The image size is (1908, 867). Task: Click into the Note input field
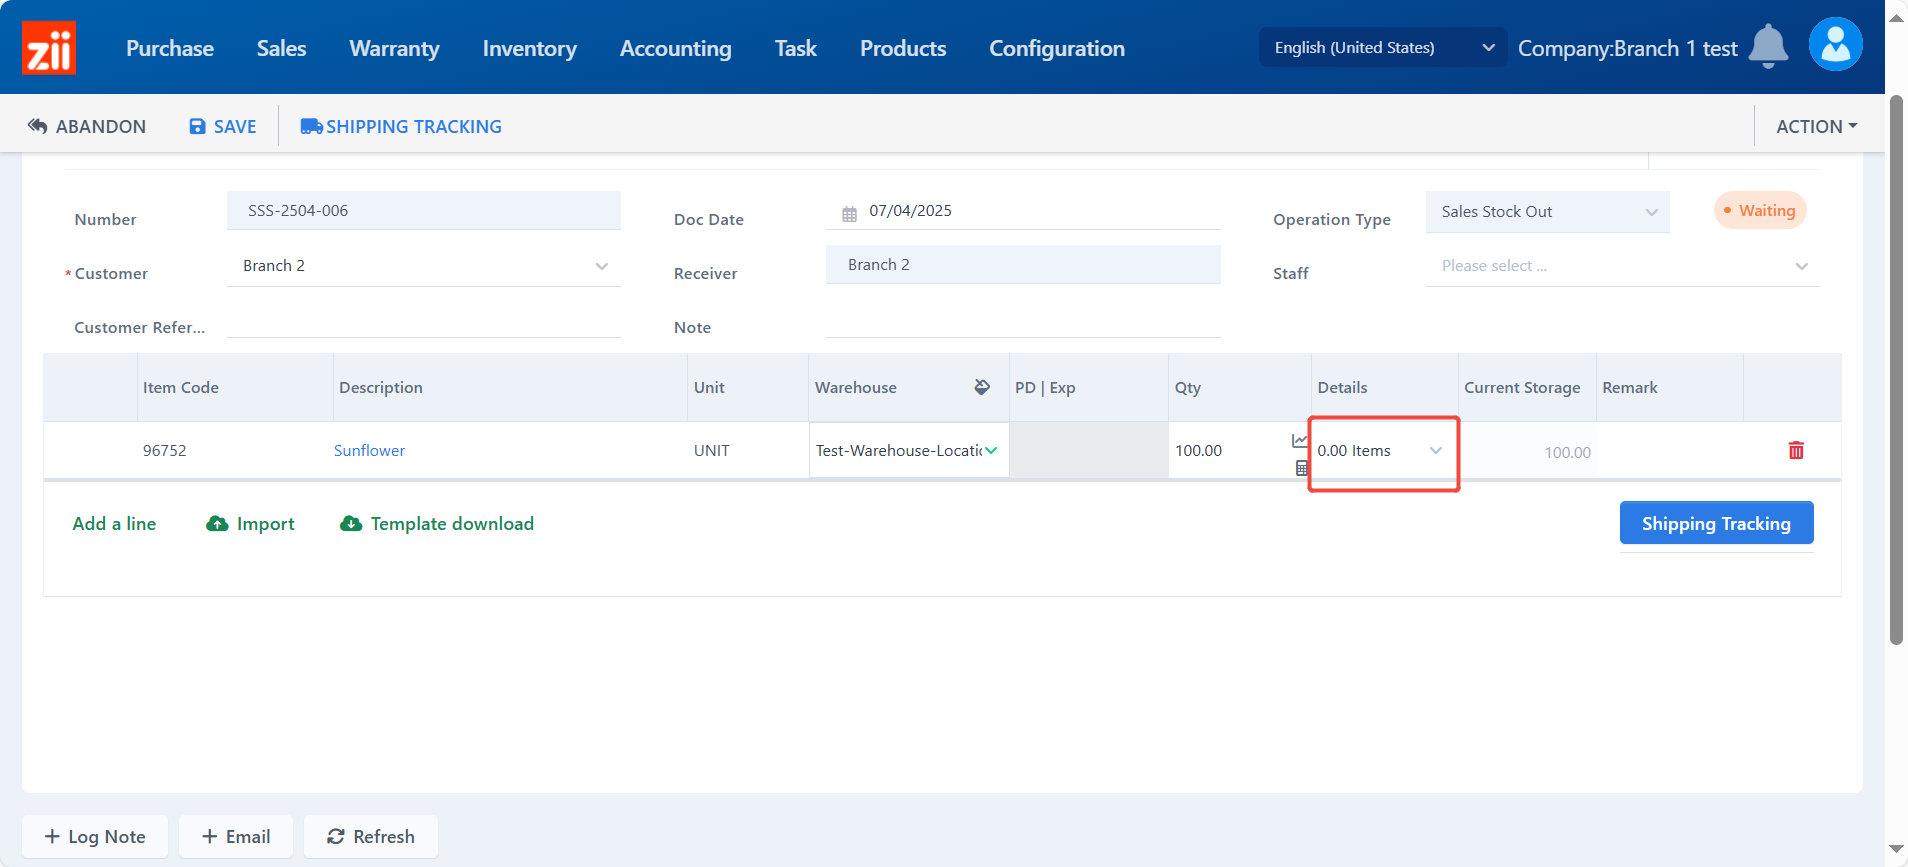point(1022,324)
